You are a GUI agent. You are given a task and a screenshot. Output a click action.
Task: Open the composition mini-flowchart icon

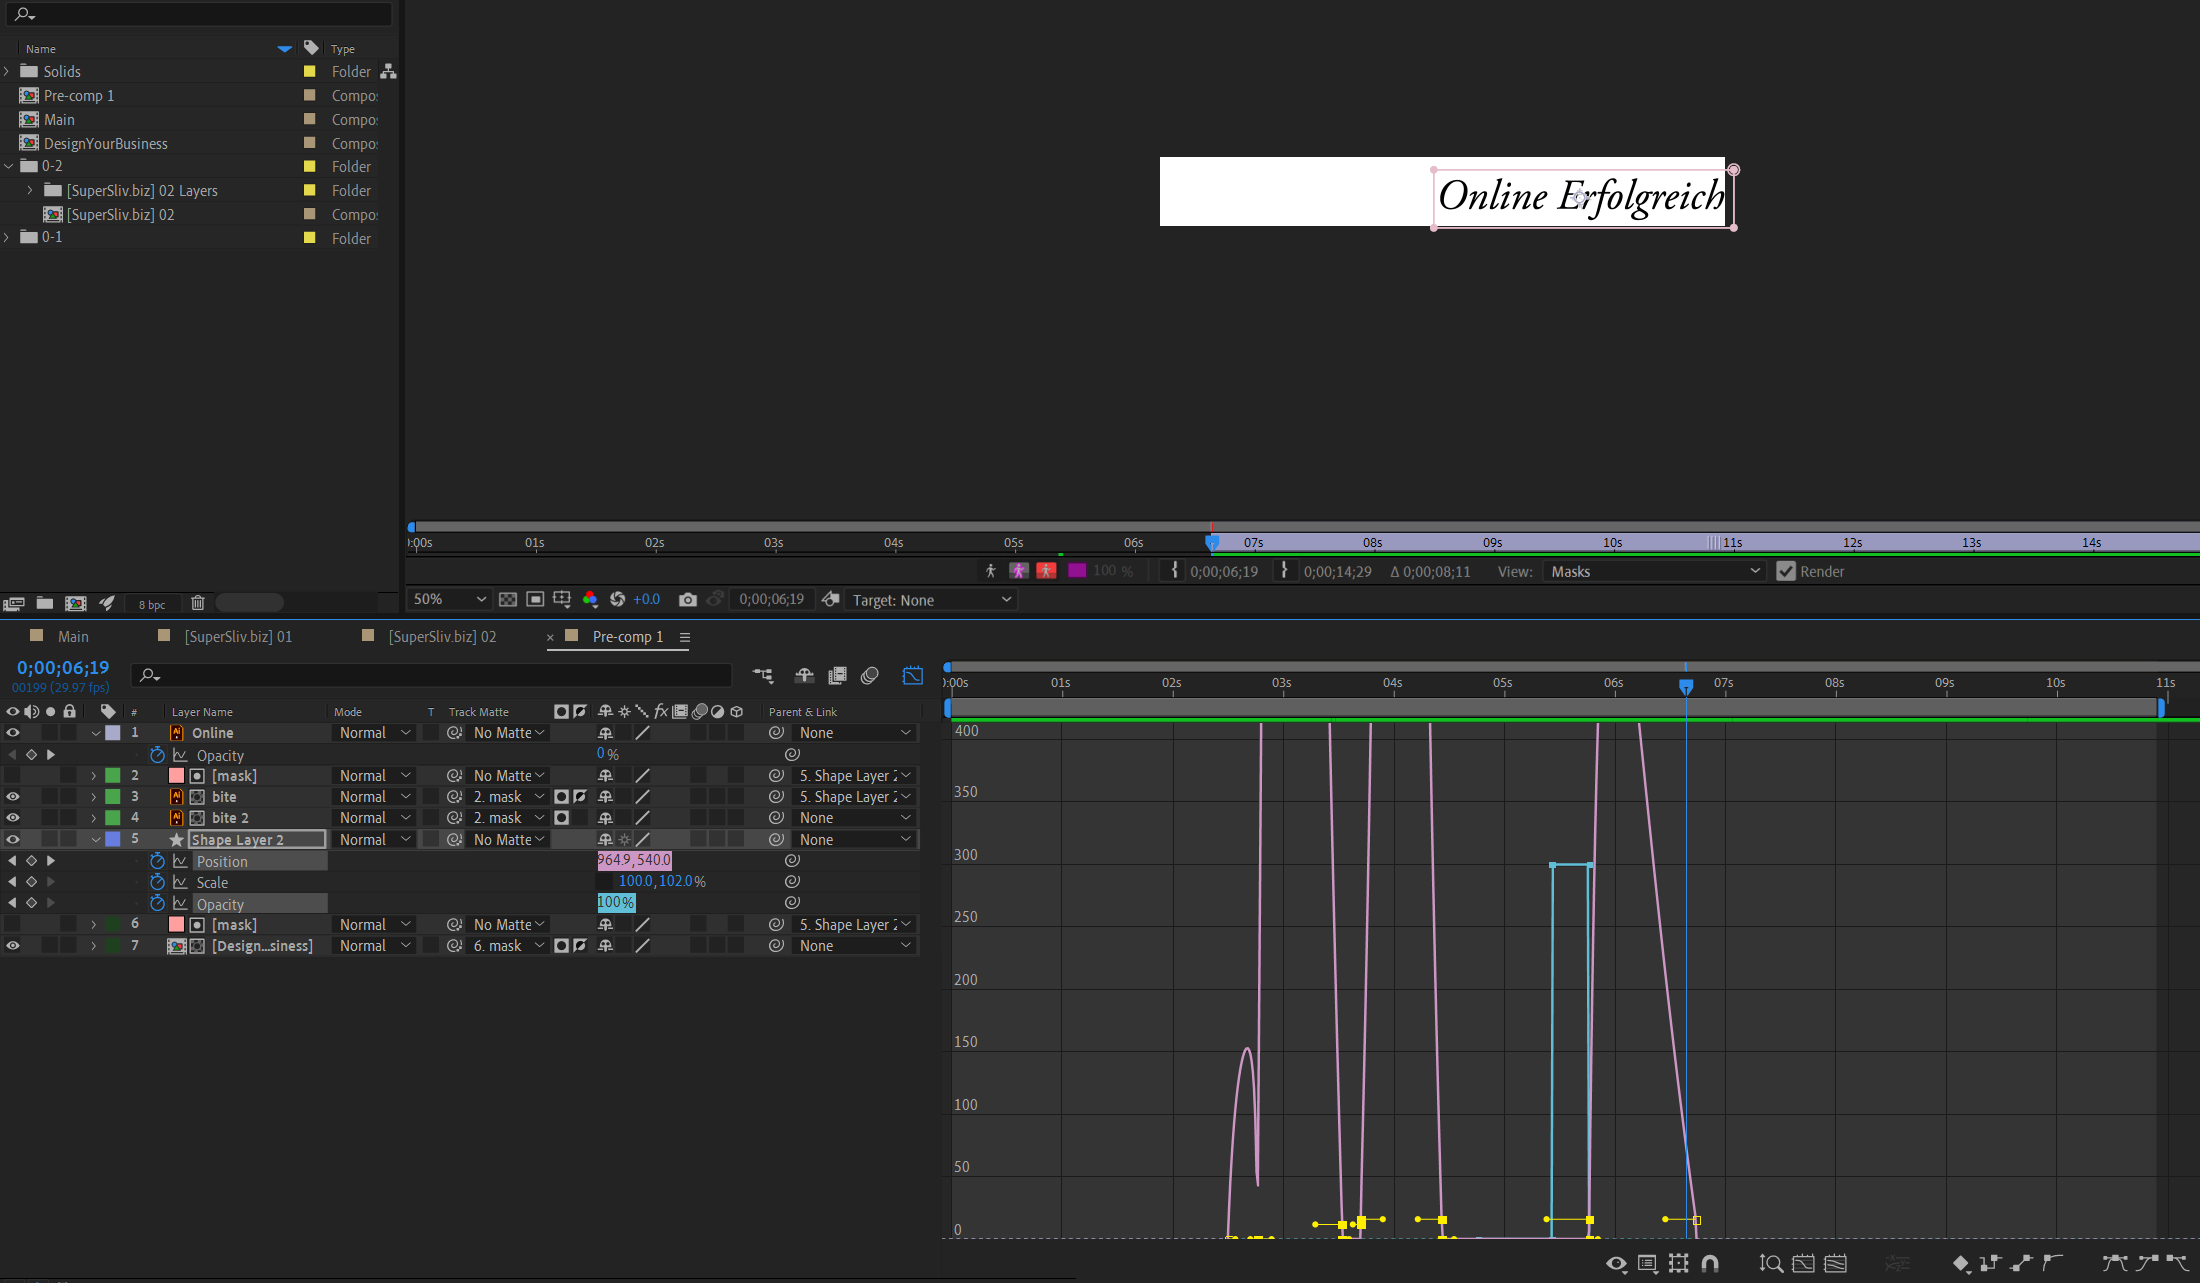763,676
